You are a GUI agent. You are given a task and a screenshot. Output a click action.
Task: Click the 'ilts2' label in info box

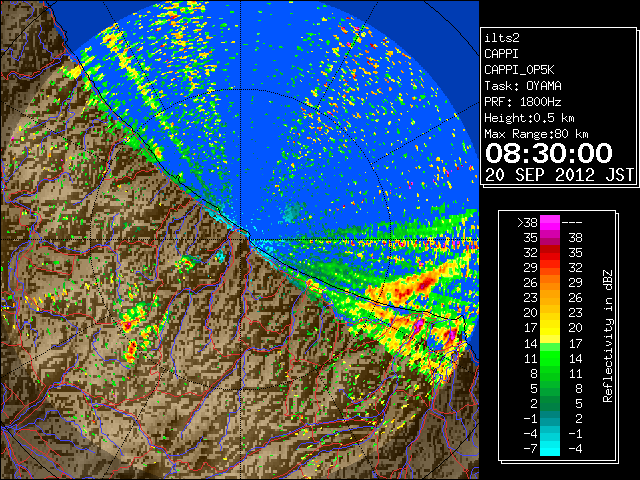[502, 38]
